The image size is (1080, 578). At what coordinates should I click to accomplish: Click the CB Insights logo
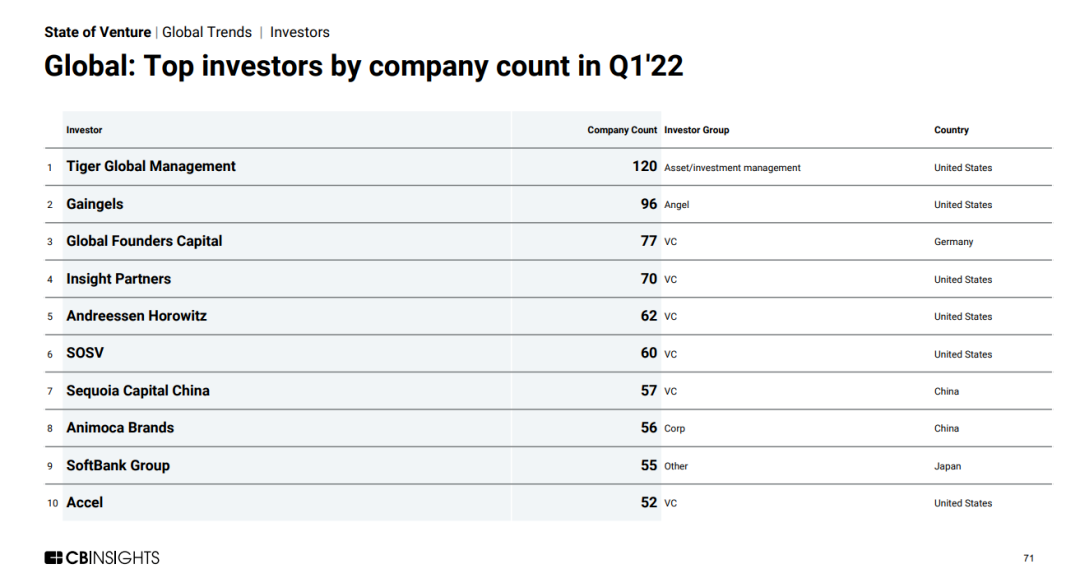[x=102, y=557]
